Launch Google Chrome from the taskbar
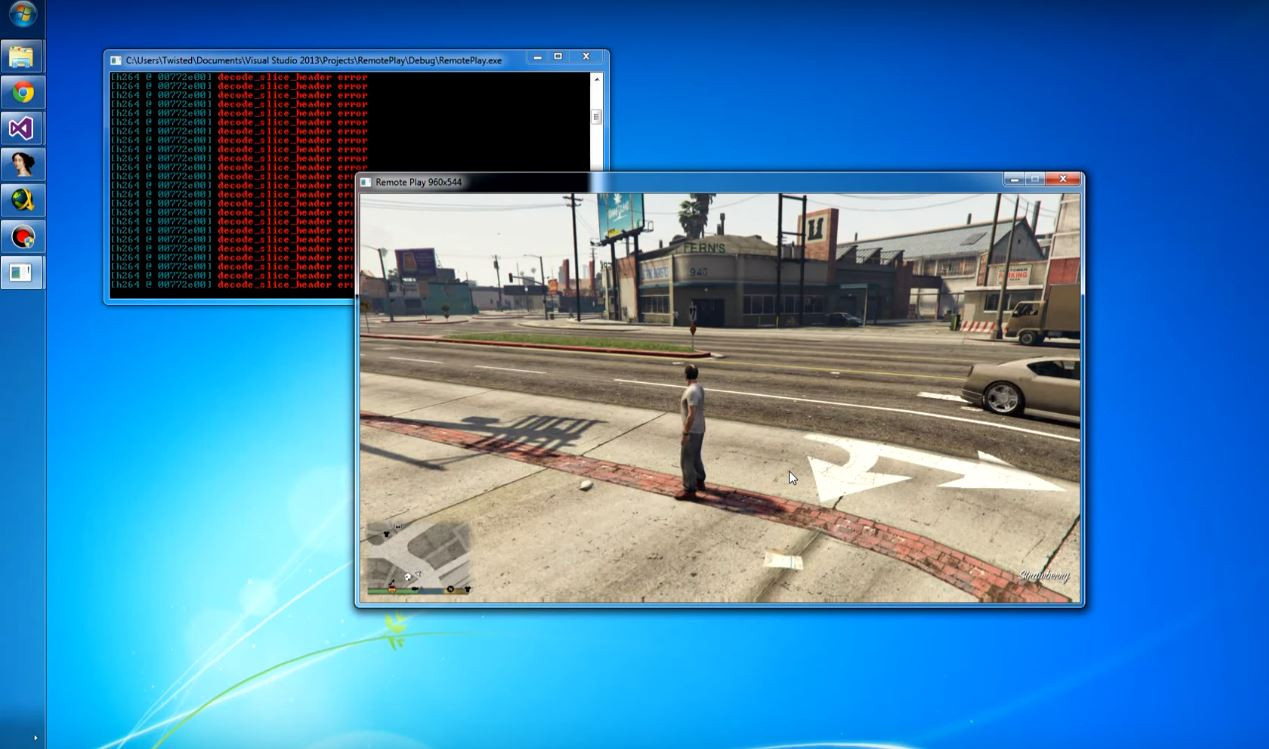Screen dimensions: 1269x749 pos(22,93)
